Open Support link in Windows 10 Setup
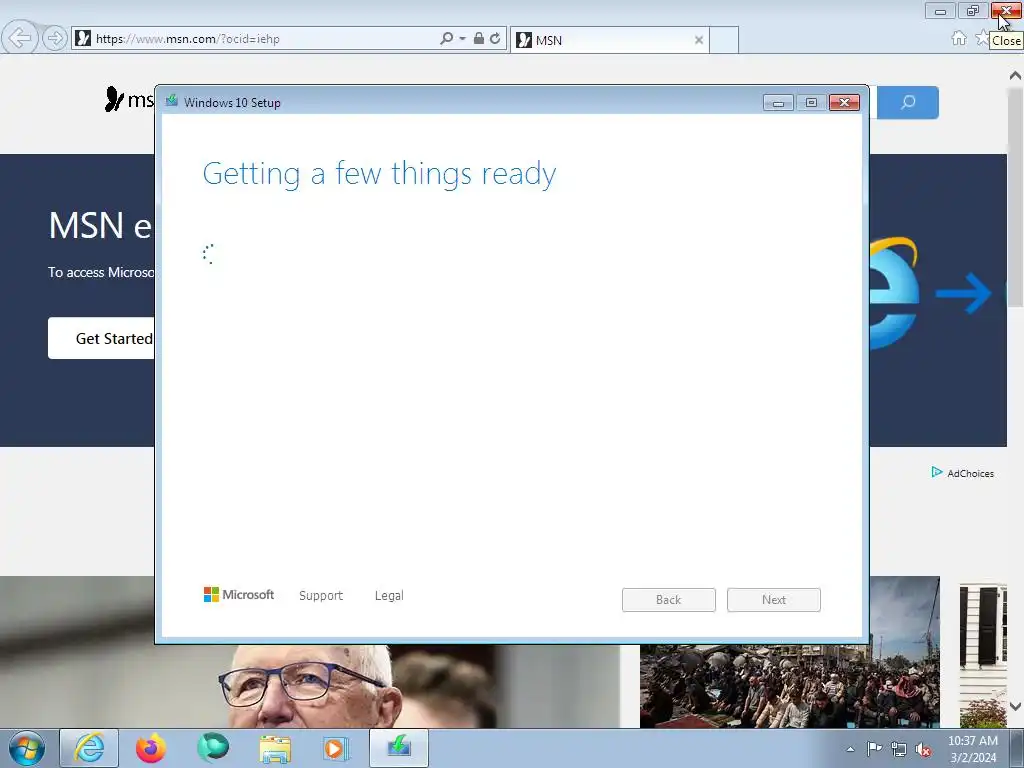This screenshot has height=768, width=1024. point(321,596)
